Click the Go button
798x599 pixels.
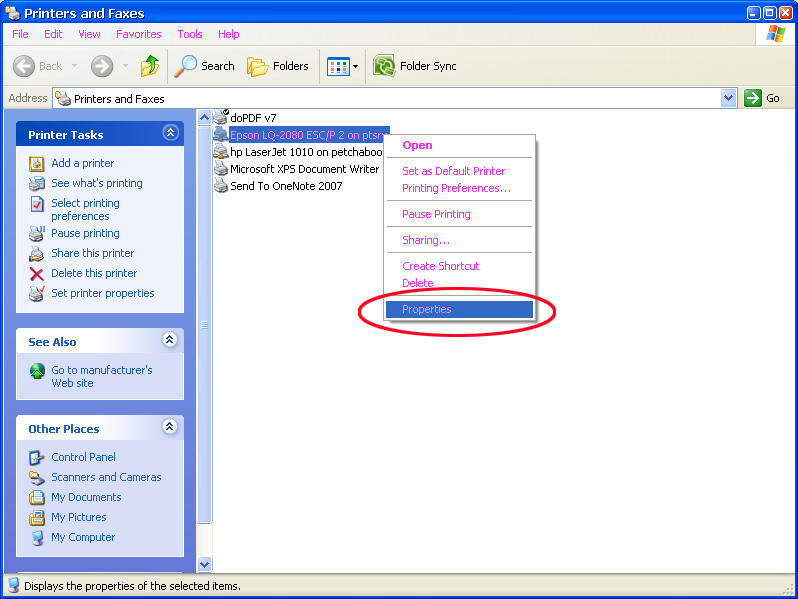click(763, 98)
